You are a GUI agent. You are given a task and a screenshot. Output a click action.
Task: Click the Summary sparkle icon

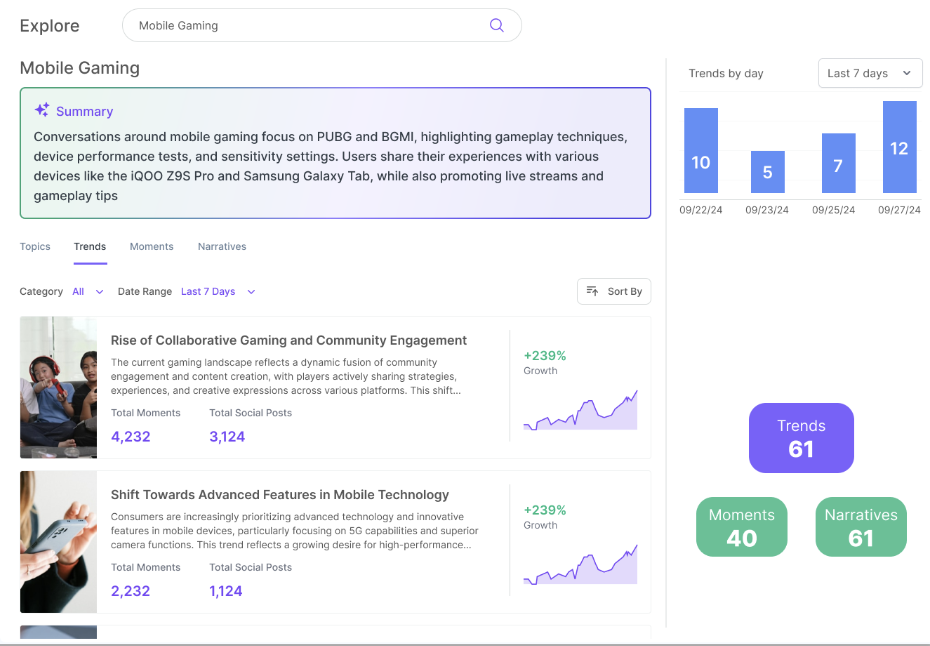[42, 110]
